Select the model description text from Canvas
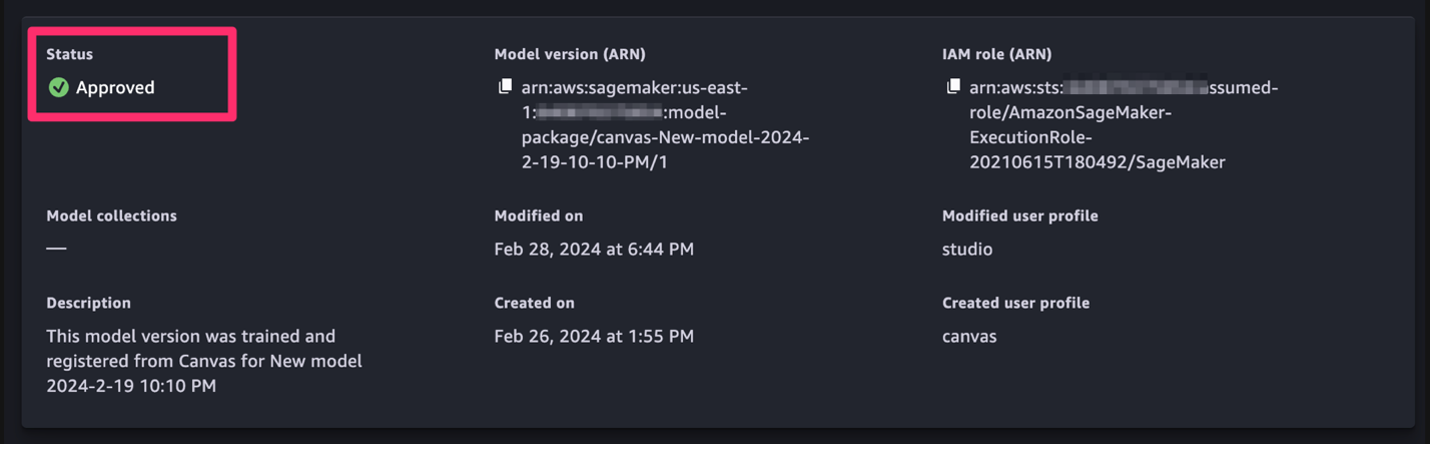This screenshot has width=1430, height=449. pos(204,360)
